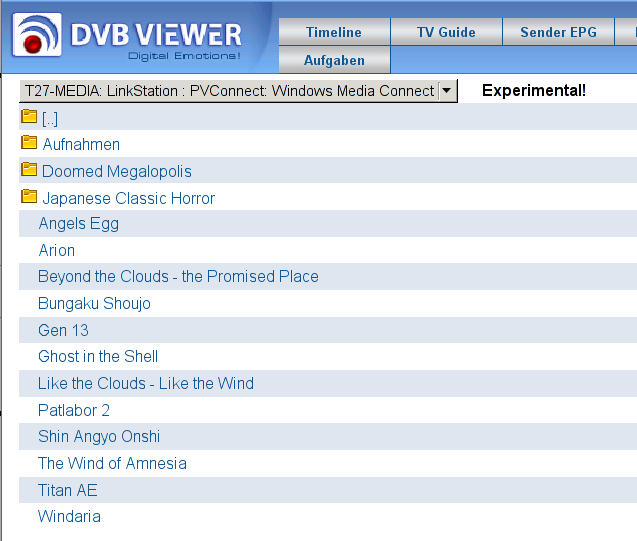Click the DVB Viewer logo icon
Image resolution: width=637 pixels, height=541 pixels.
point(37,35)
